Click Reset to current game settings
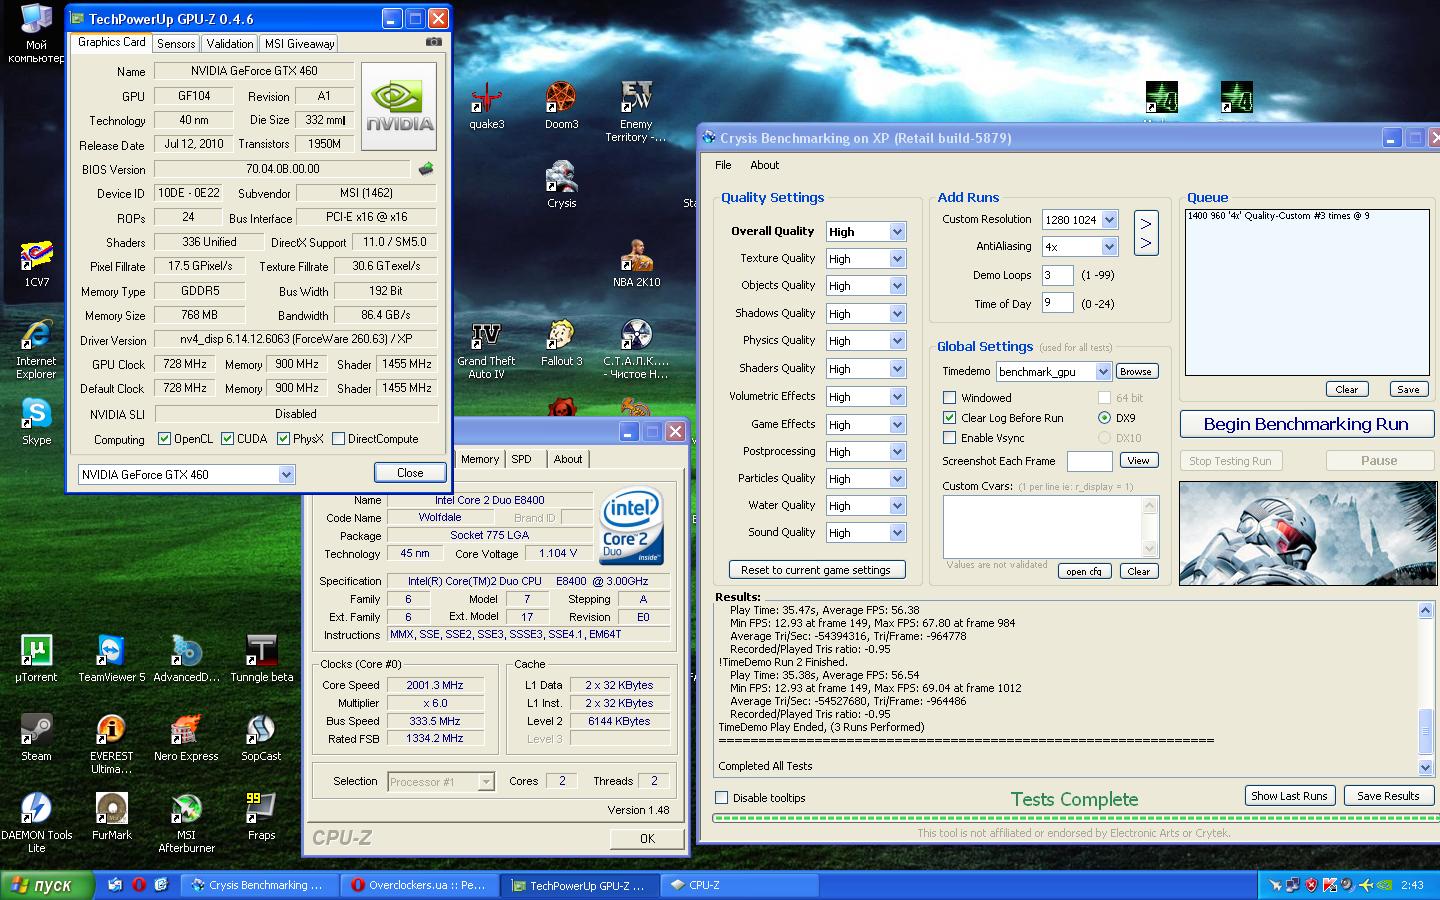The width and height of the screenshot is (1440, 900). click(816, 570)
